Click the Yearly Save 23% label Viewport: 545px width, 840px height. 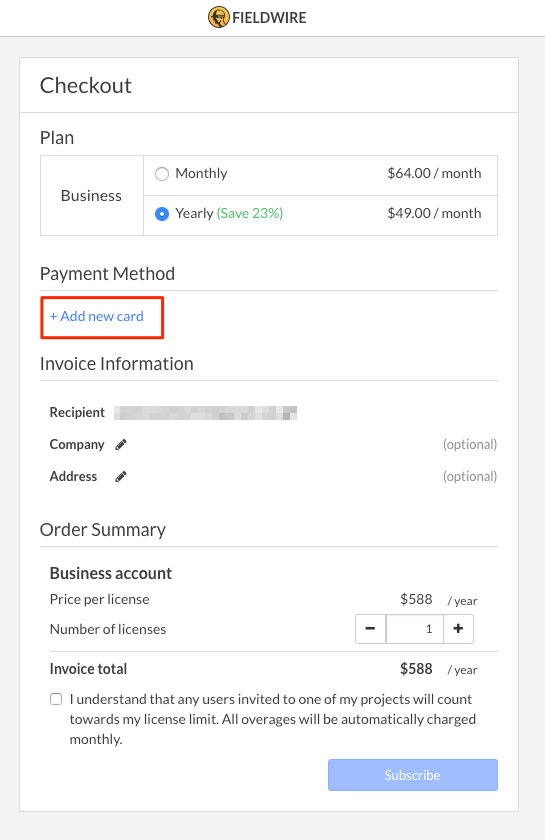pos(229,213)
